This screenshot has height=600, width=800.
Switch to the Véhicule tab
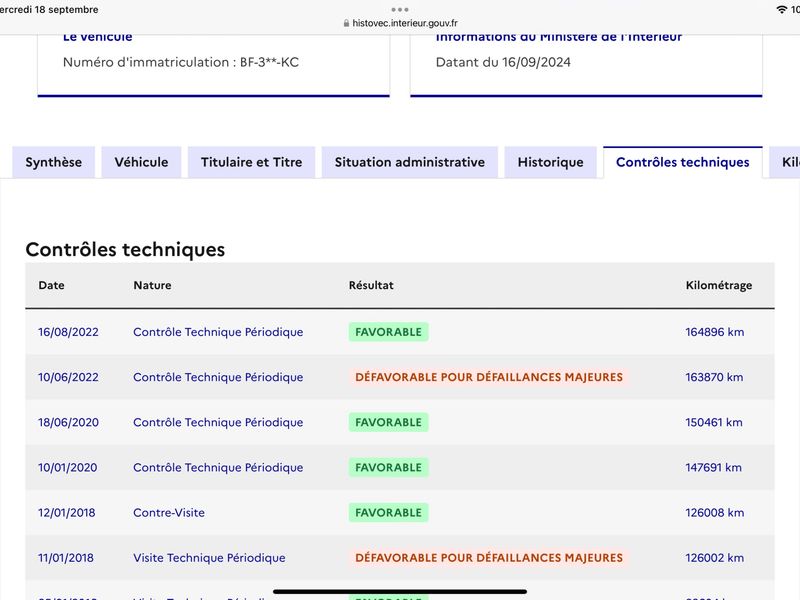141,162
